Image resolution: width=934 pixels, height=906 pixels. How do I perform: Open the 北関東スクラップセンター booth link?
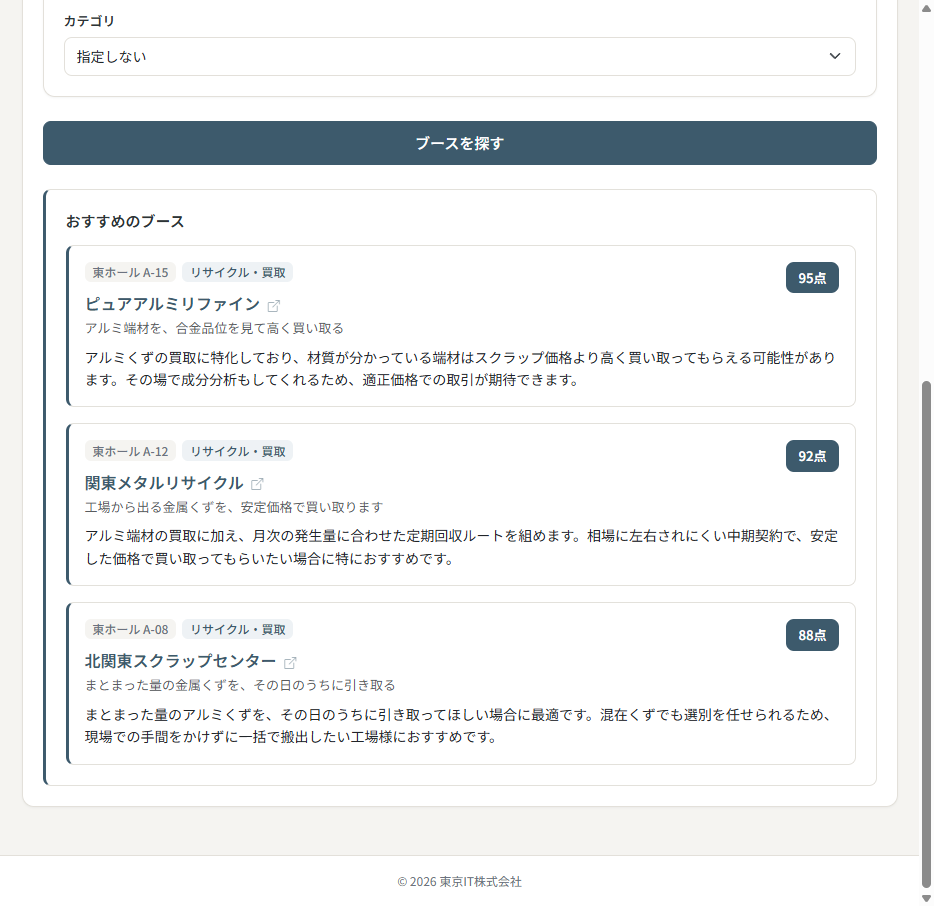click(x=180, y=661)
